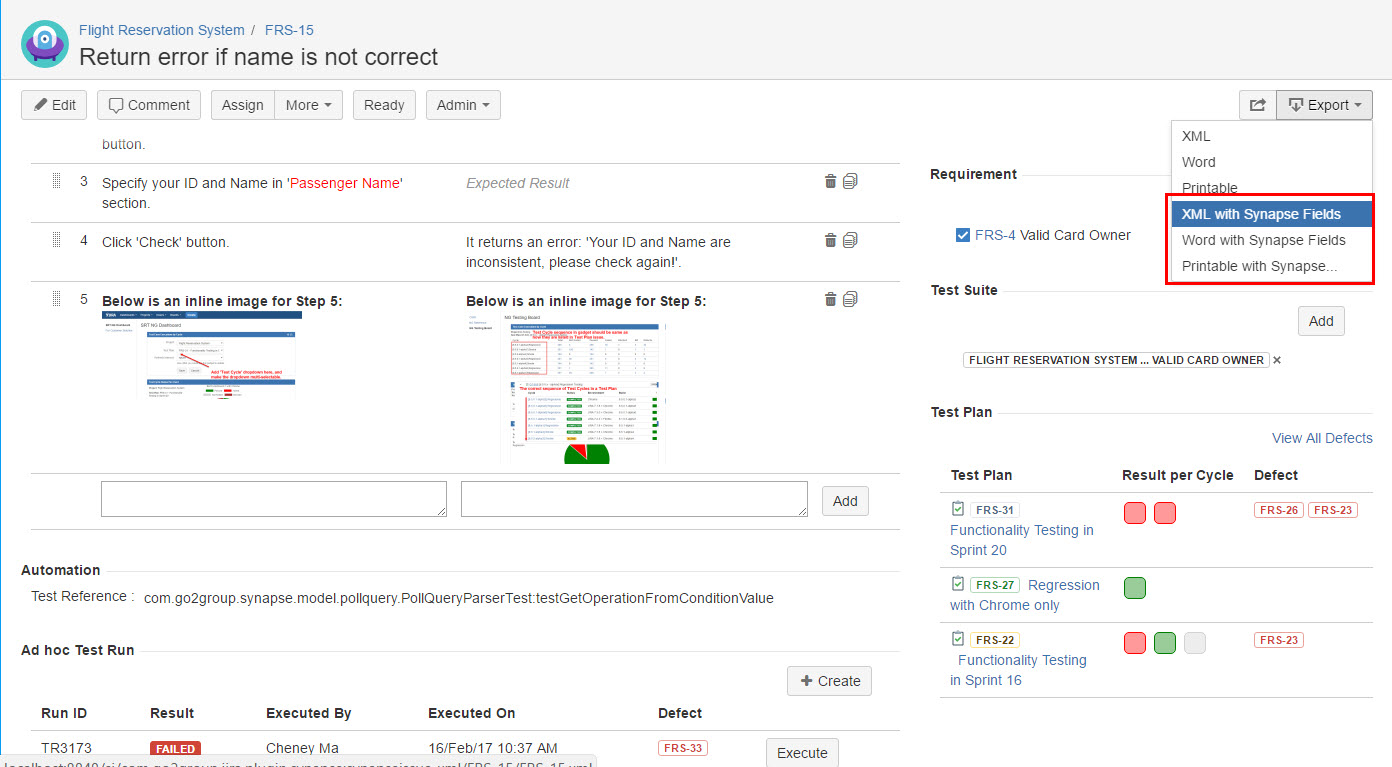Create a new ad hoc test run

click(829, 681)
